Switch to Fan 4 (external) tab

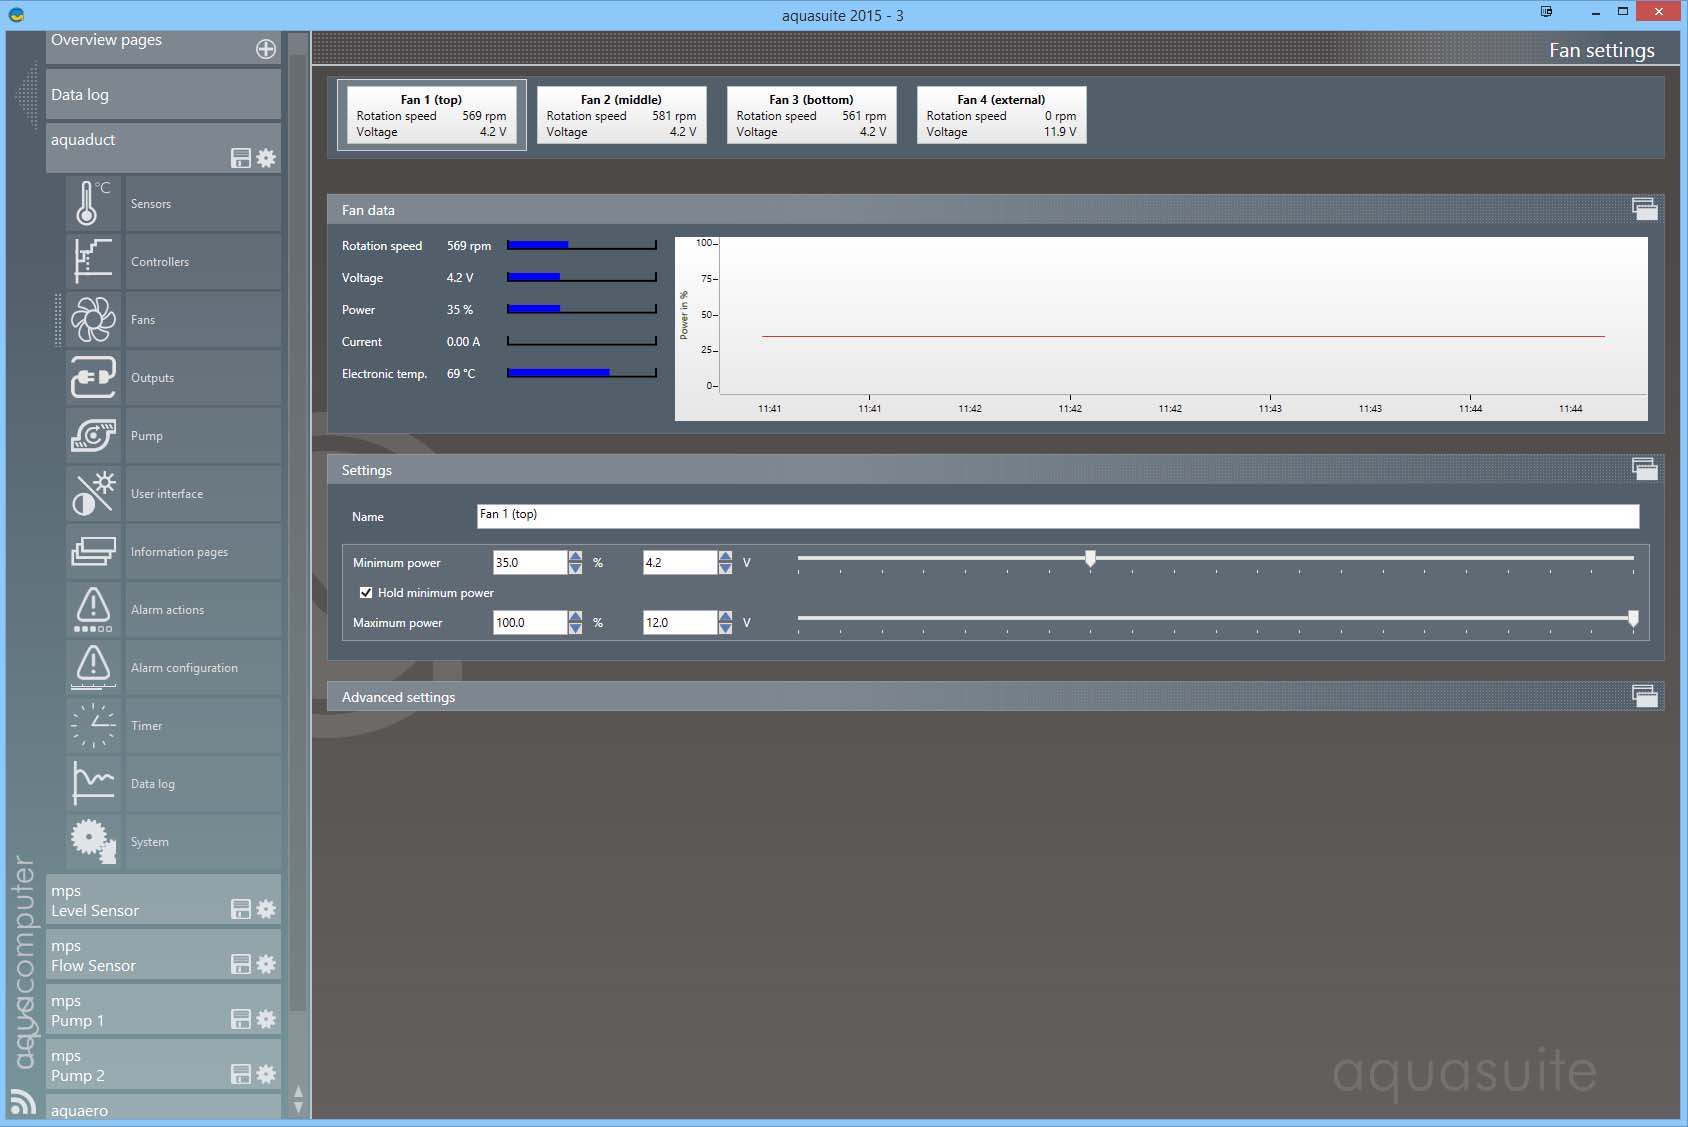(1001, 115)
